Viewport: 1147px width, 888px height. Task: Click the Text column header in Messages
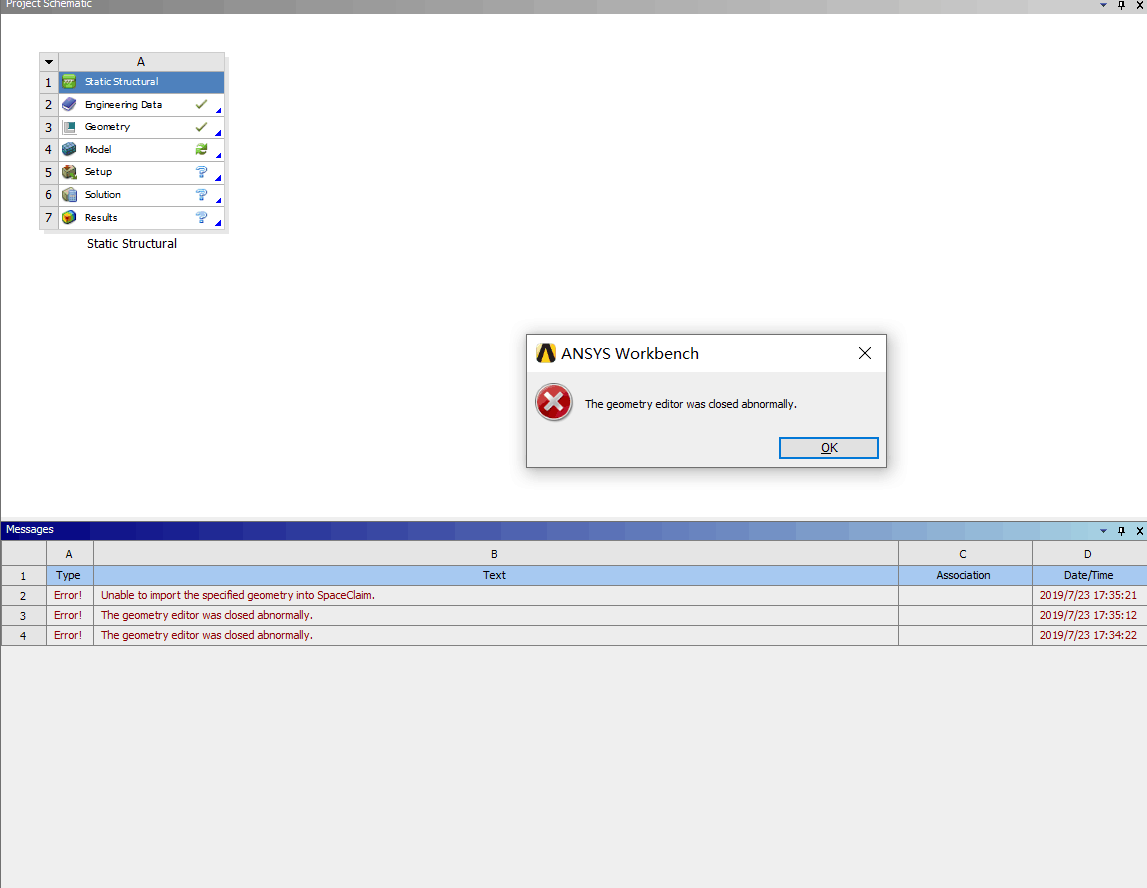(x=495, y=575)
